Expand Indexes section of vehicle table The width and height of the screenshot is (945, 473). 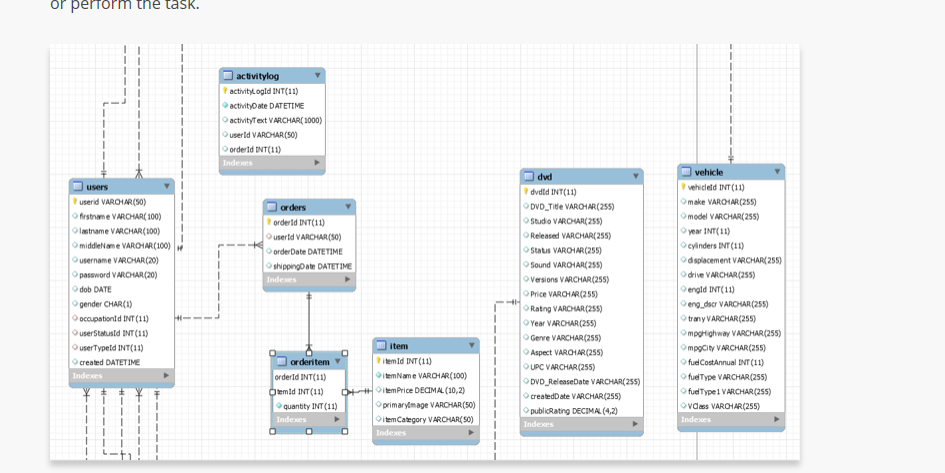[776, 419]
